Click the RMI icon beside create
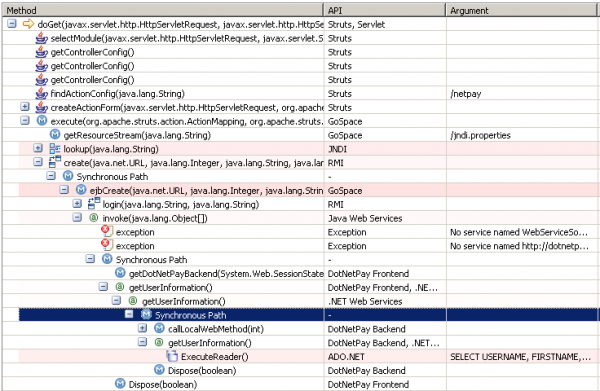600x391 pixels. pyautogui.click(x=55, y=162)
